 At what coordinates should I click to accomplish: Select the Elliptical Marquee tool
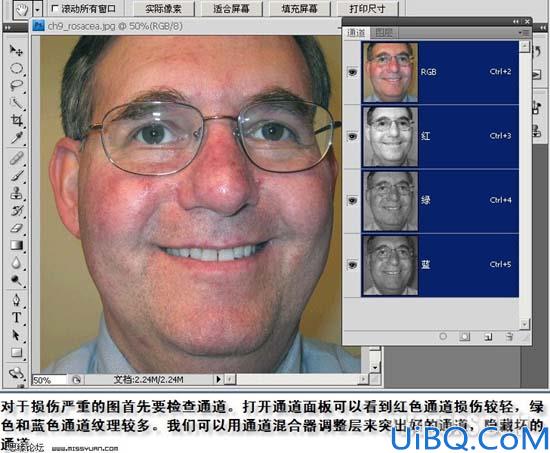[16, 68]
